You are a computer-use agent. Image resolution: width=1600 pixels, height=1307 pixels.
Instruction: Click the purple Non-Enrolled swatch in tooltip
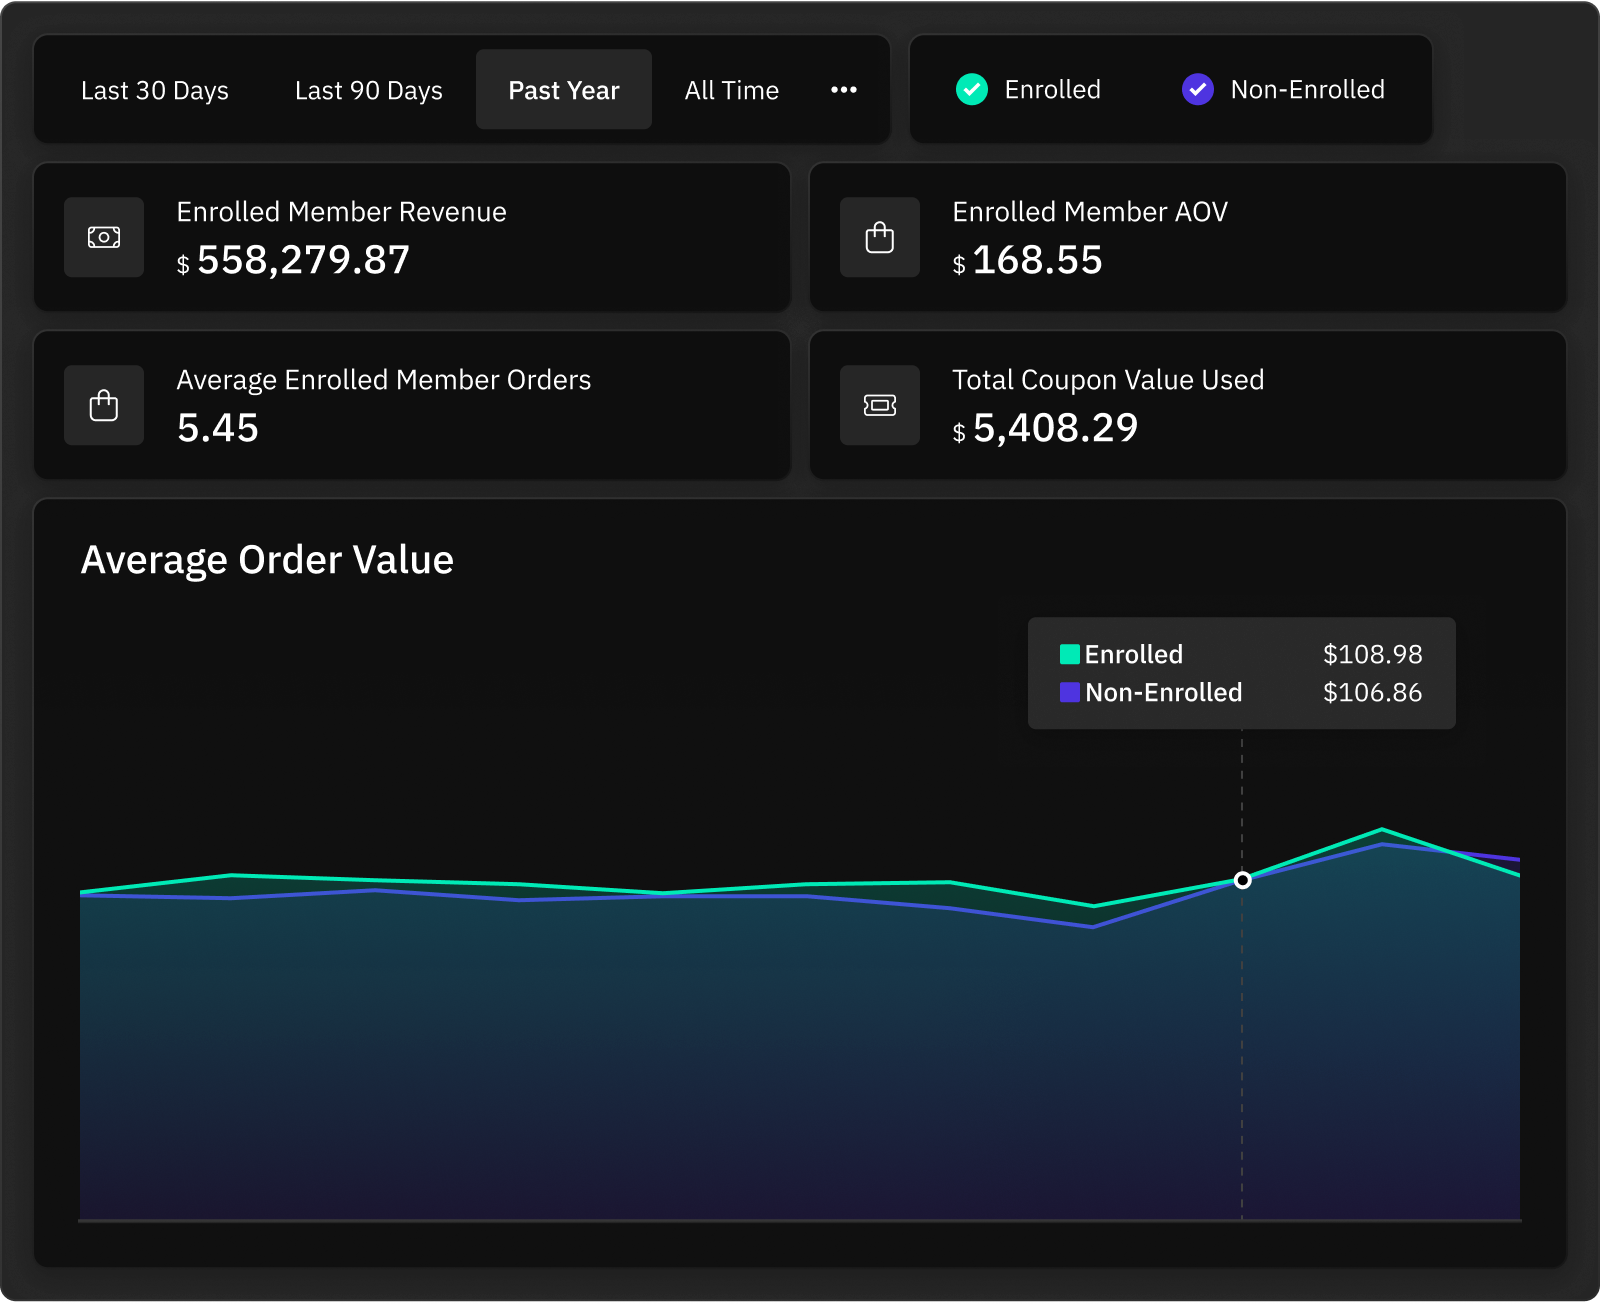1070,693
